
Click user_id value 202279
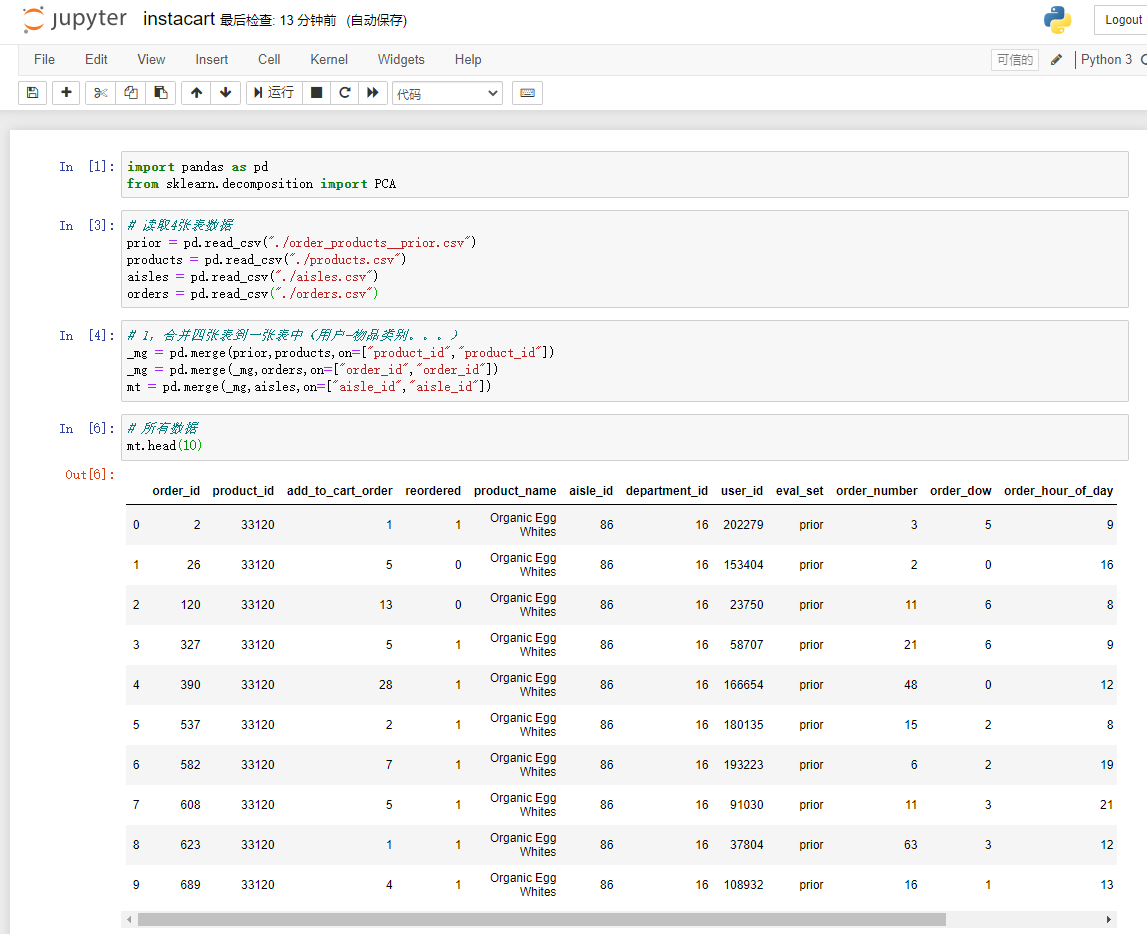click(743, 525)
